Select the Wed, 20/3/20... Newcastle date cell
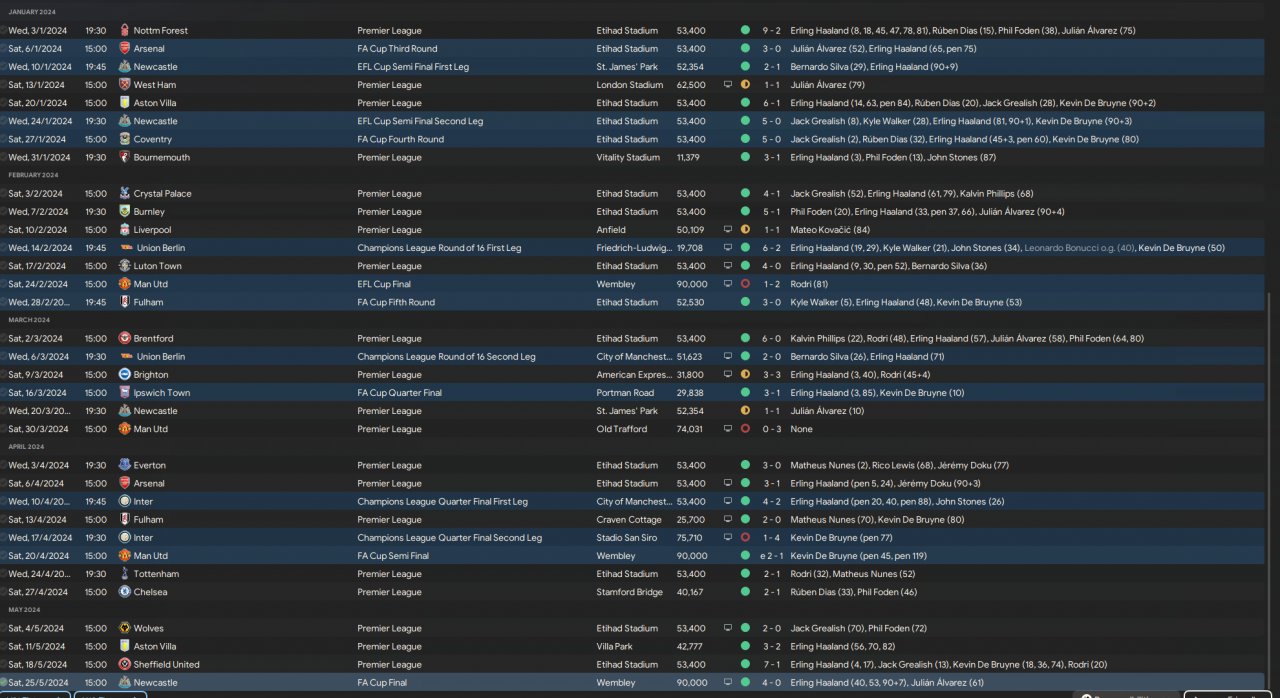1280x698 pixels. (x=38, y=411)
